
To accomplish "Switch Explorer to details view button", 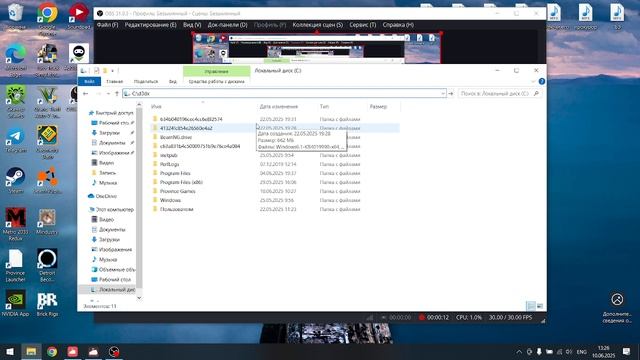I will coord(531,306).
